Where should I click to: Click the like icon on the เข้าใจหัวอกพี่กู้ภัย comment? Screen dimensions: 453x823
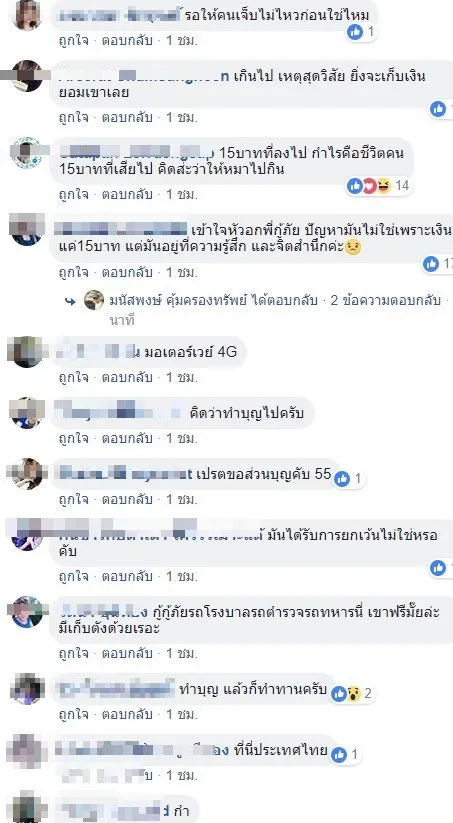pyautogui.click(x=431, y=264)
